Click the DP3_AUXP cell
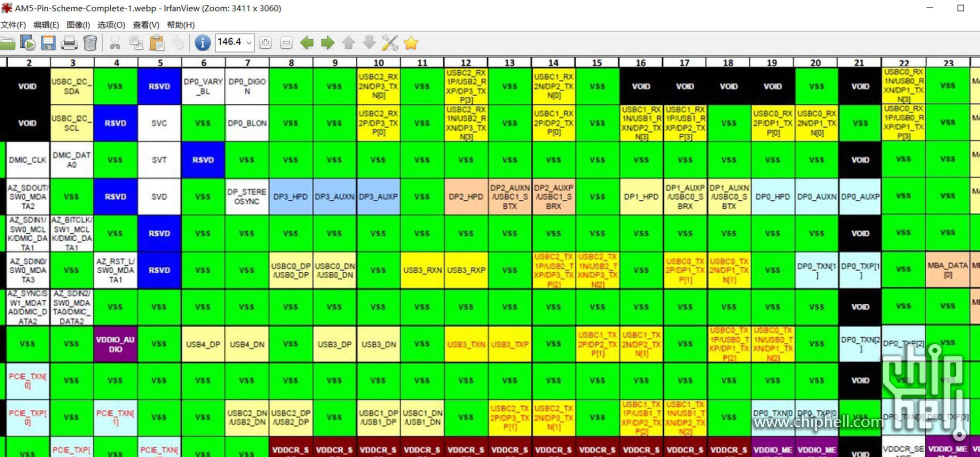Image resolution: width=980 pixels, height=457 pixels. click(x=378, y=196)
